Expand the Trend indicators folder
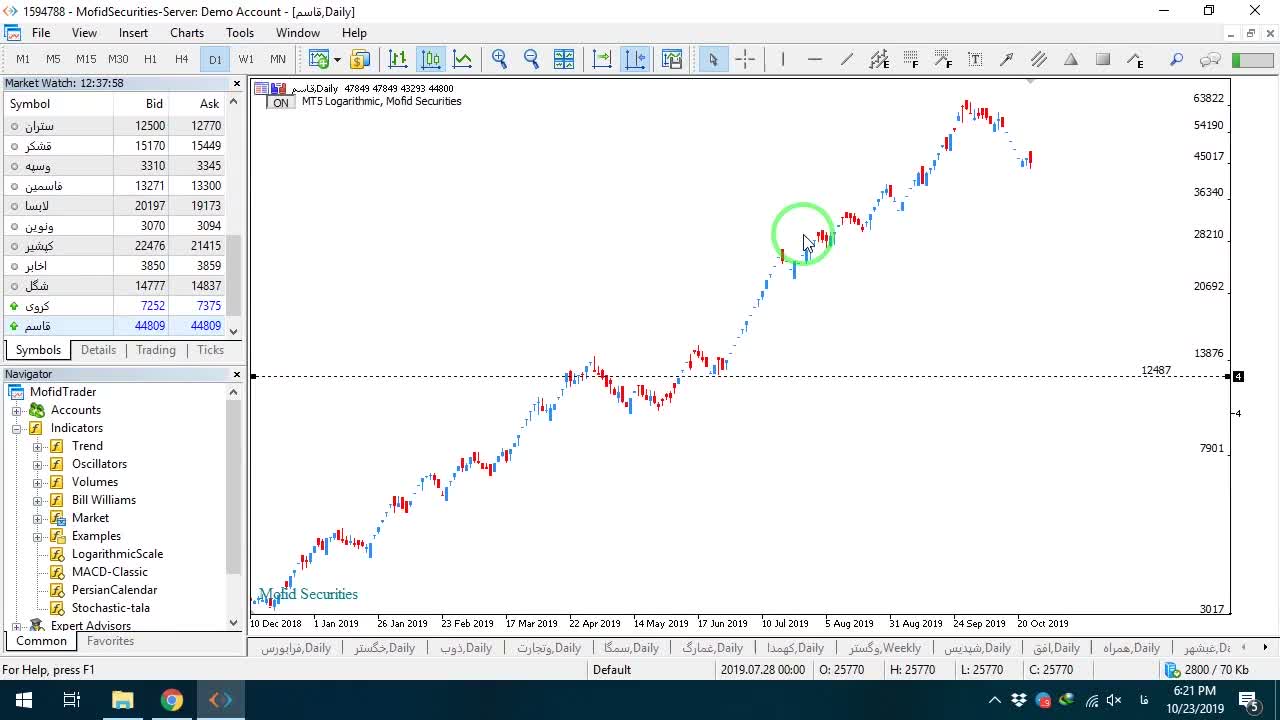The height and width of the screenshot is (720, 1280). (x=38, y=446)
